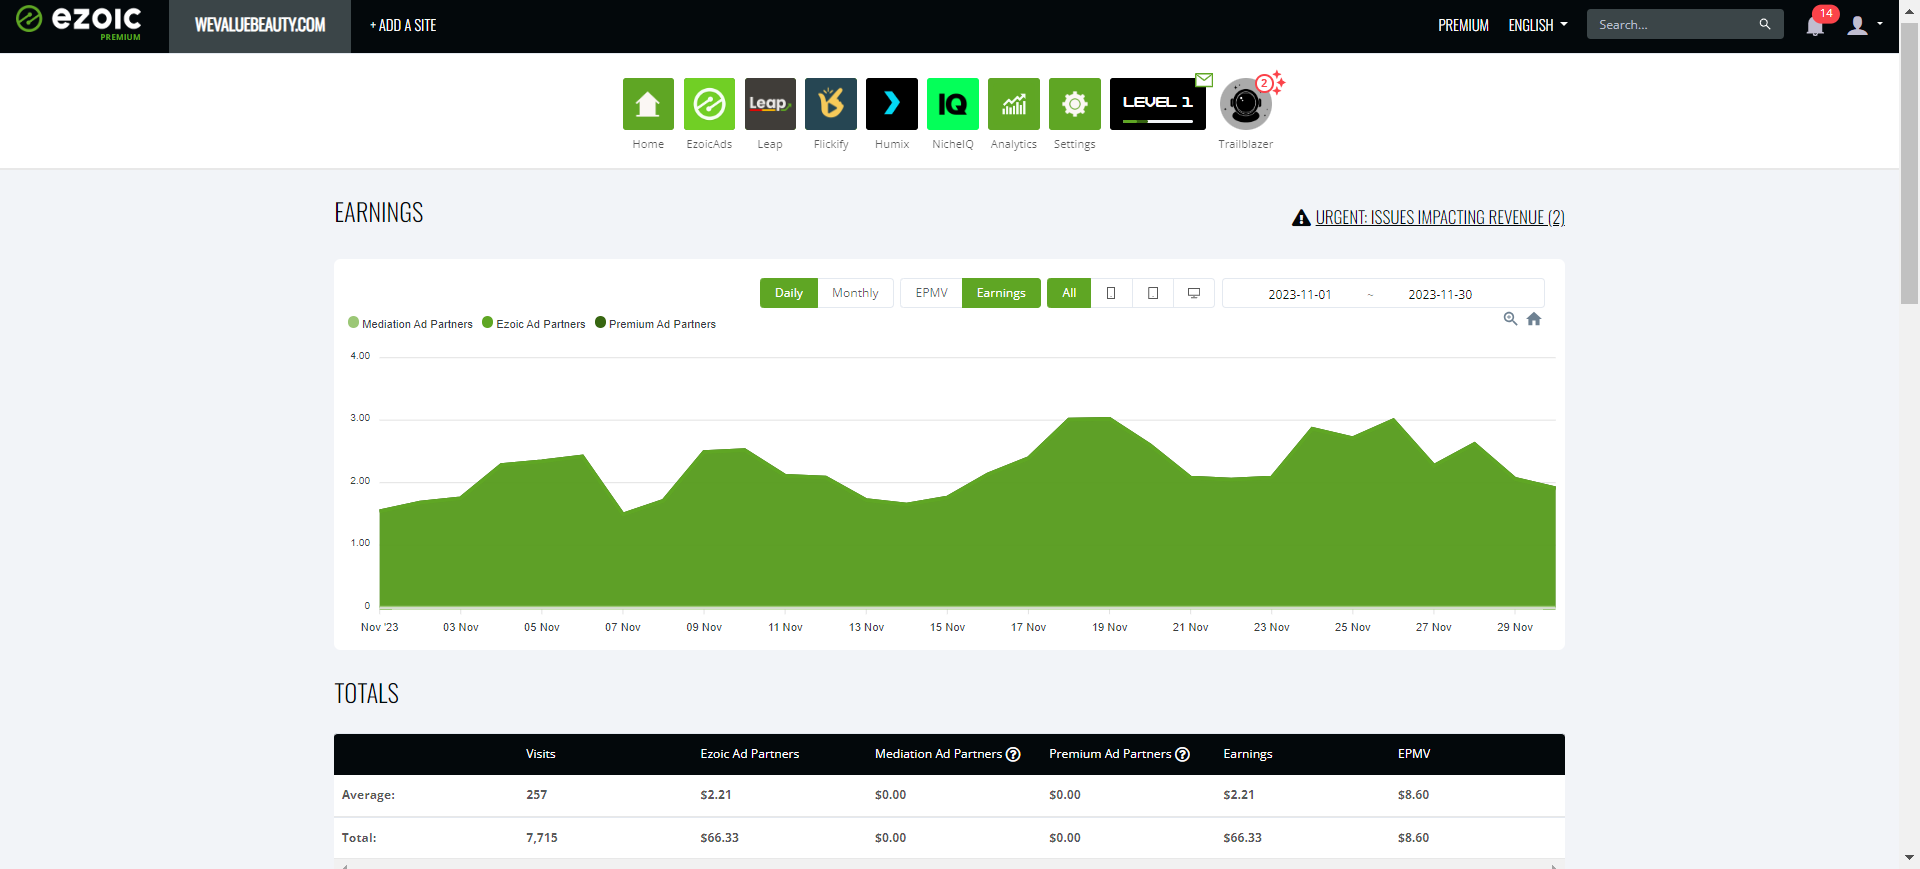This screenshot has height=869, width=1920.
Task: Sort table by Visits column header
Action: click(x=541, y=754)
